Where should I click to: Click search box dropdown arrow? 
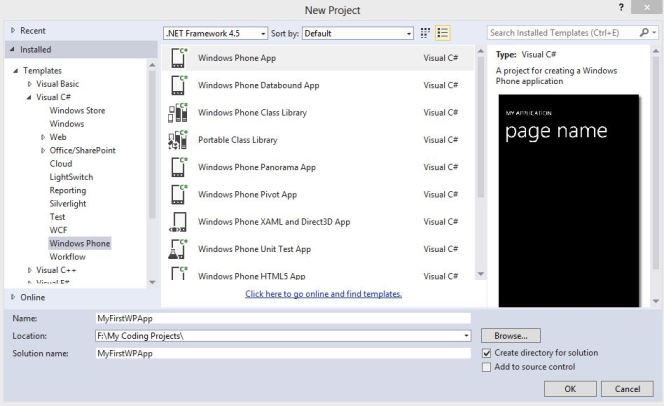654,33
